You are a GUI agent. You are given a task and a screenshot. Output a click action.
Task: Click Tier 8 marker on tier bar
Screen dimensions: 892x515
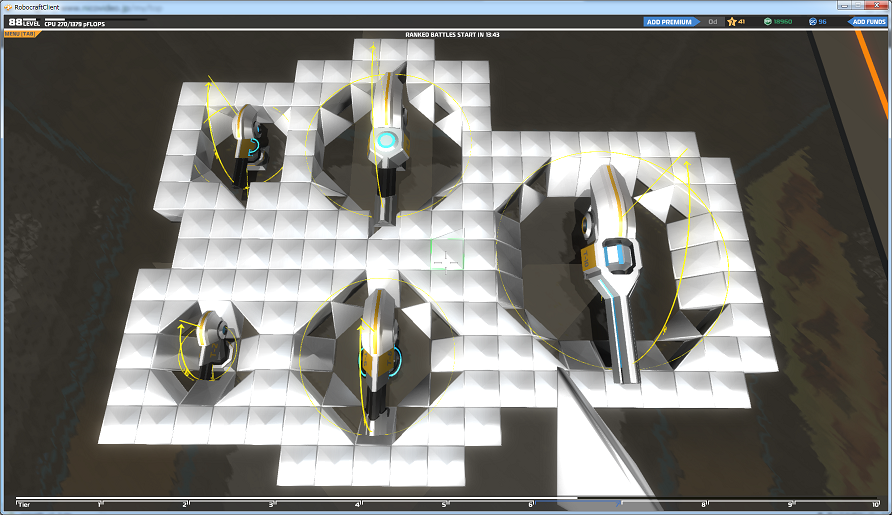pyautogui.click(x=703, y=504)
